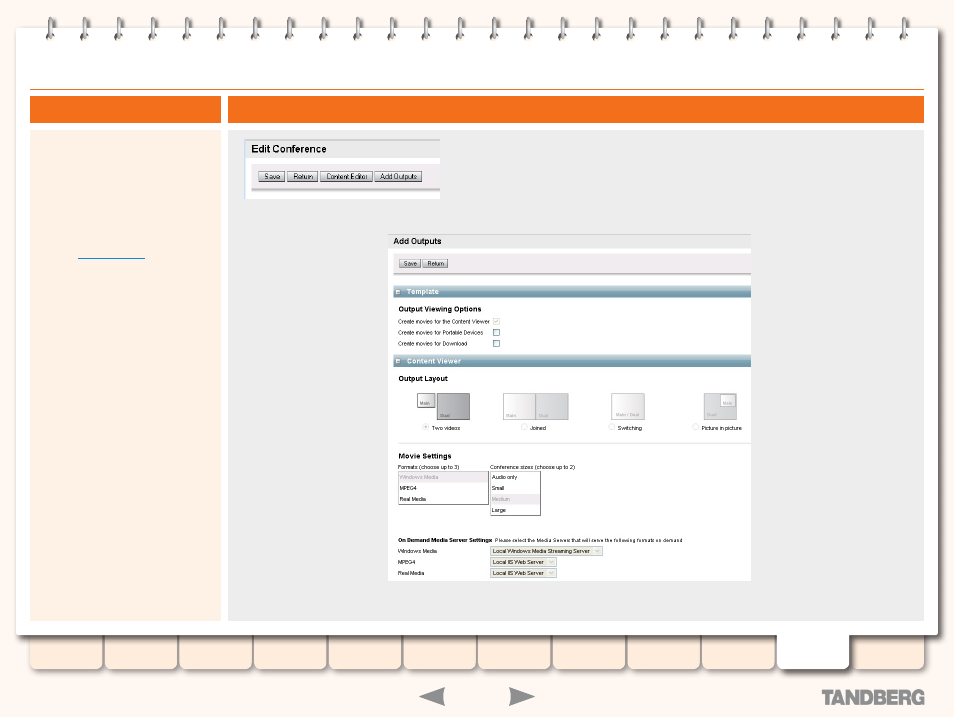This screenshot has width=954, height=717.
Task: Select the Switching layout radio
Action: pos(611,427)
